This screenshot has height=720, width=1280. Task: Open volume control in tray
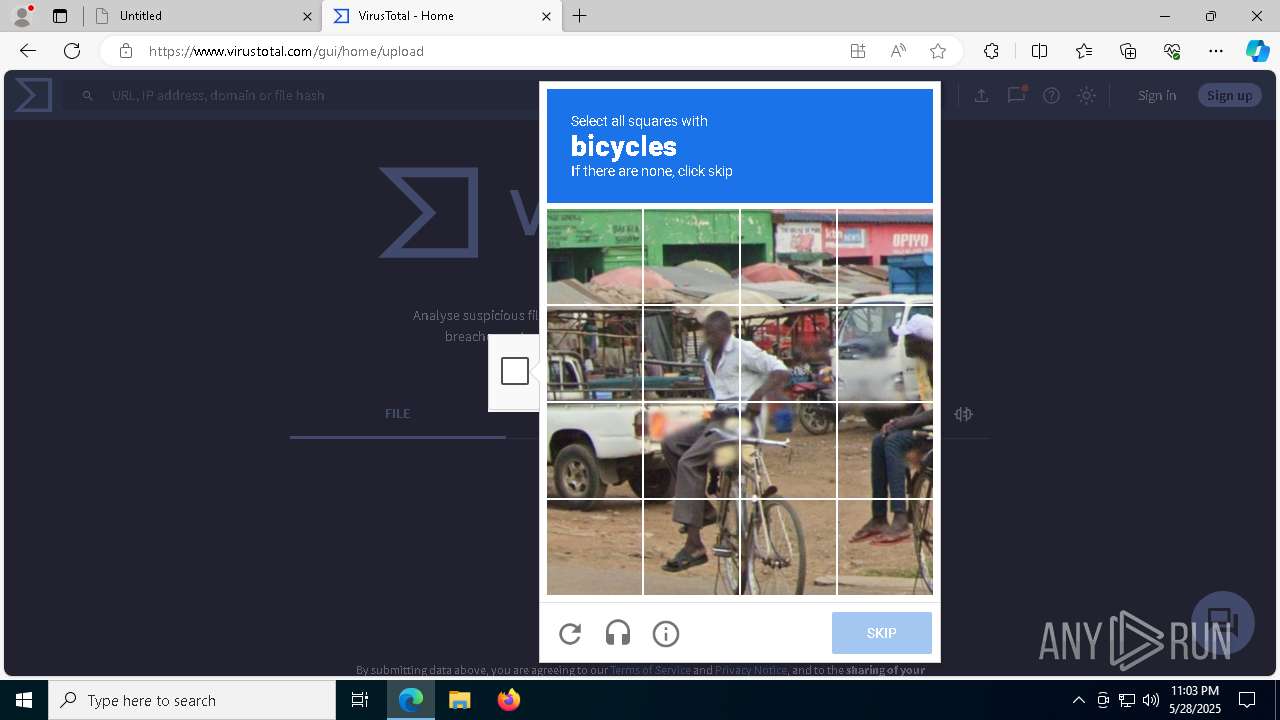(1150, 700)
